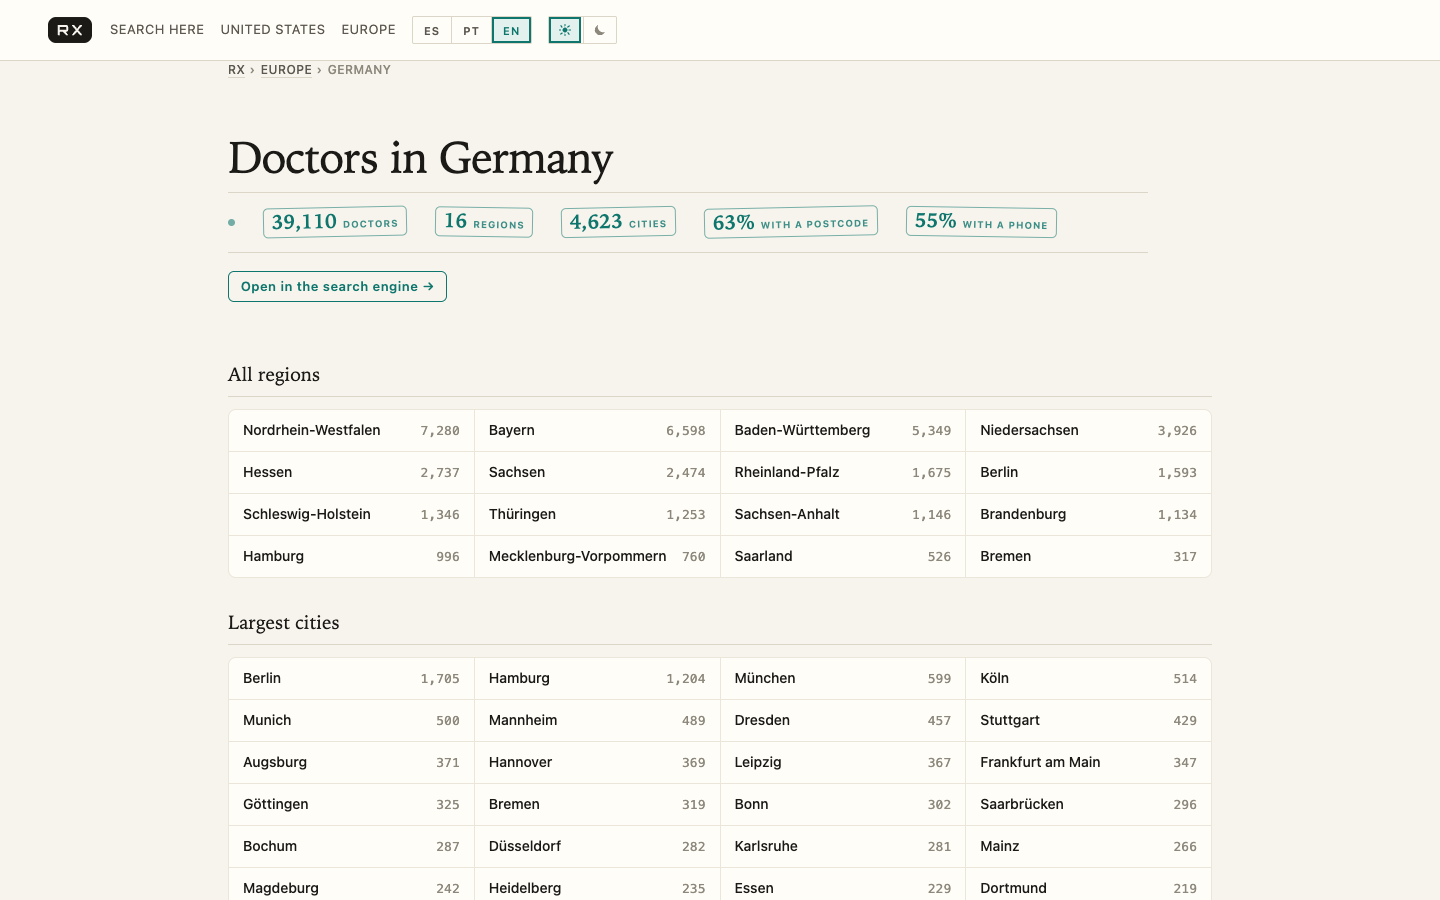This screenshot has height=900, width=1440.
Task: Click Europe breadcrumb link
Action: (x=286, y=70)
